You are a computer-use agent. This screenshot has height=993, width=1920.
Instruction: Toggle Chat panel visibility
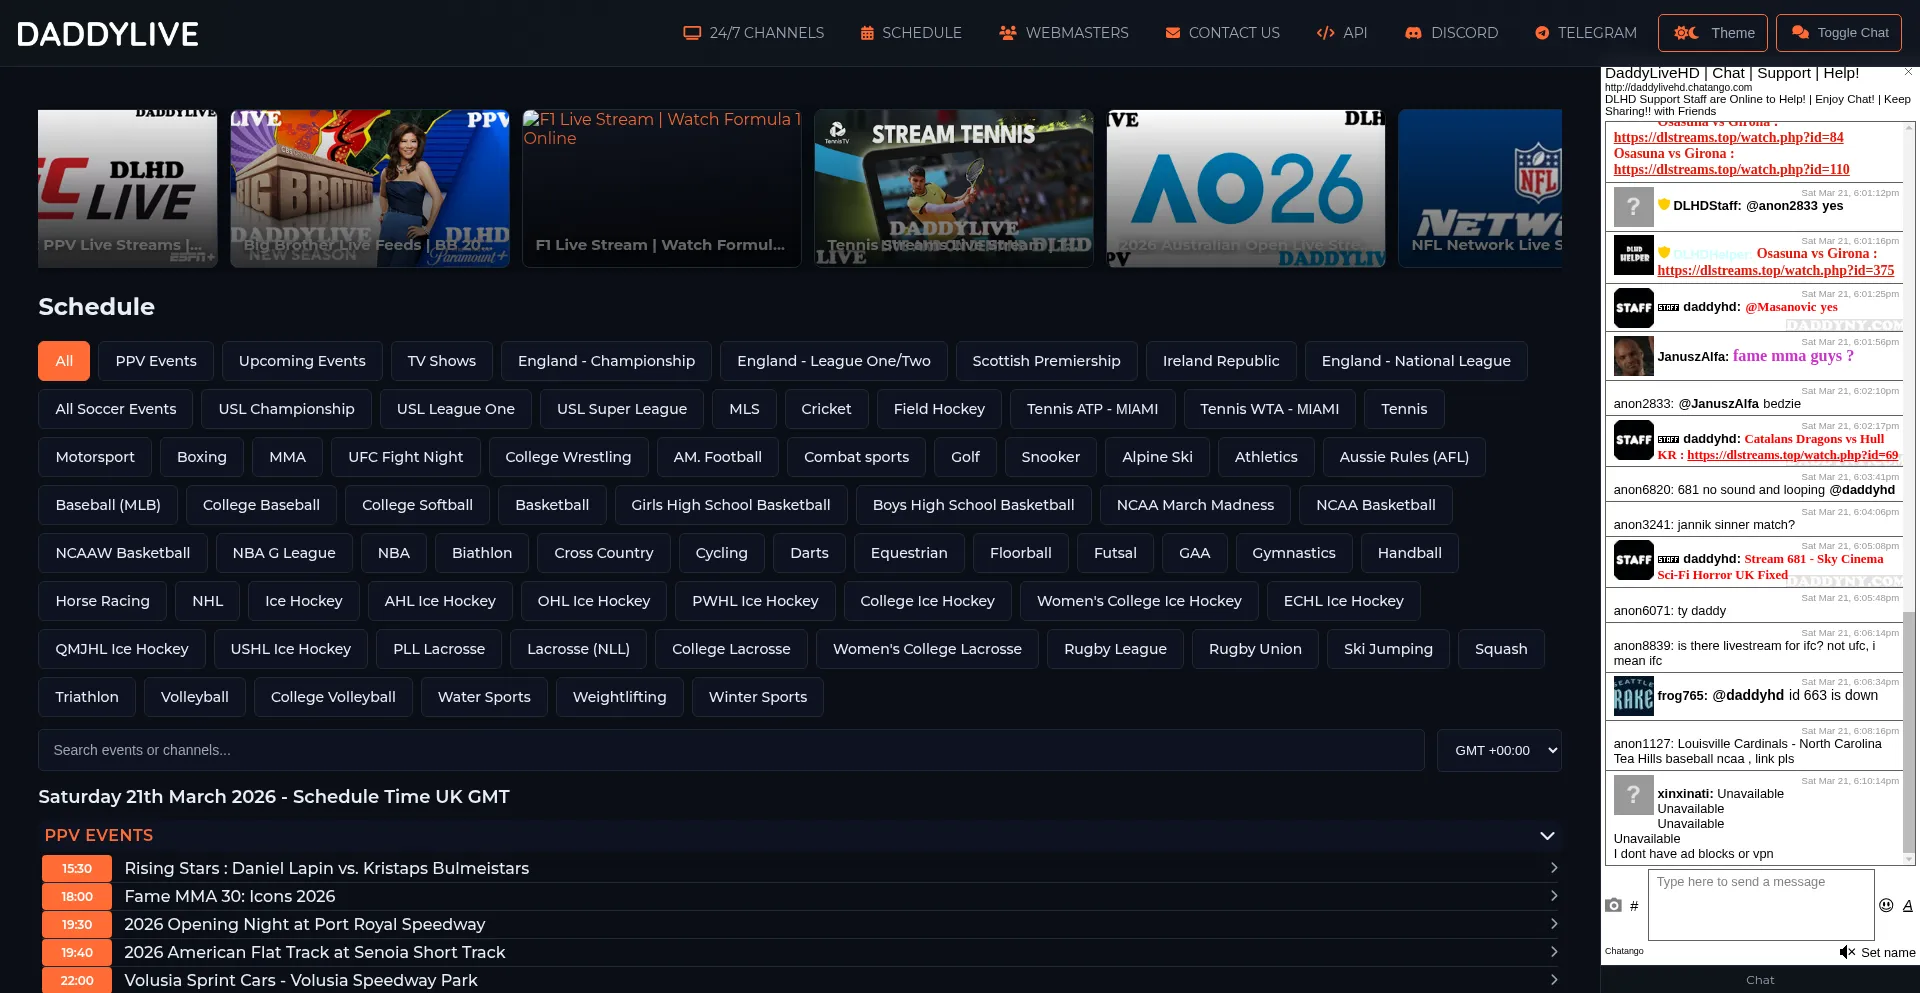[x=1839, y=33]
